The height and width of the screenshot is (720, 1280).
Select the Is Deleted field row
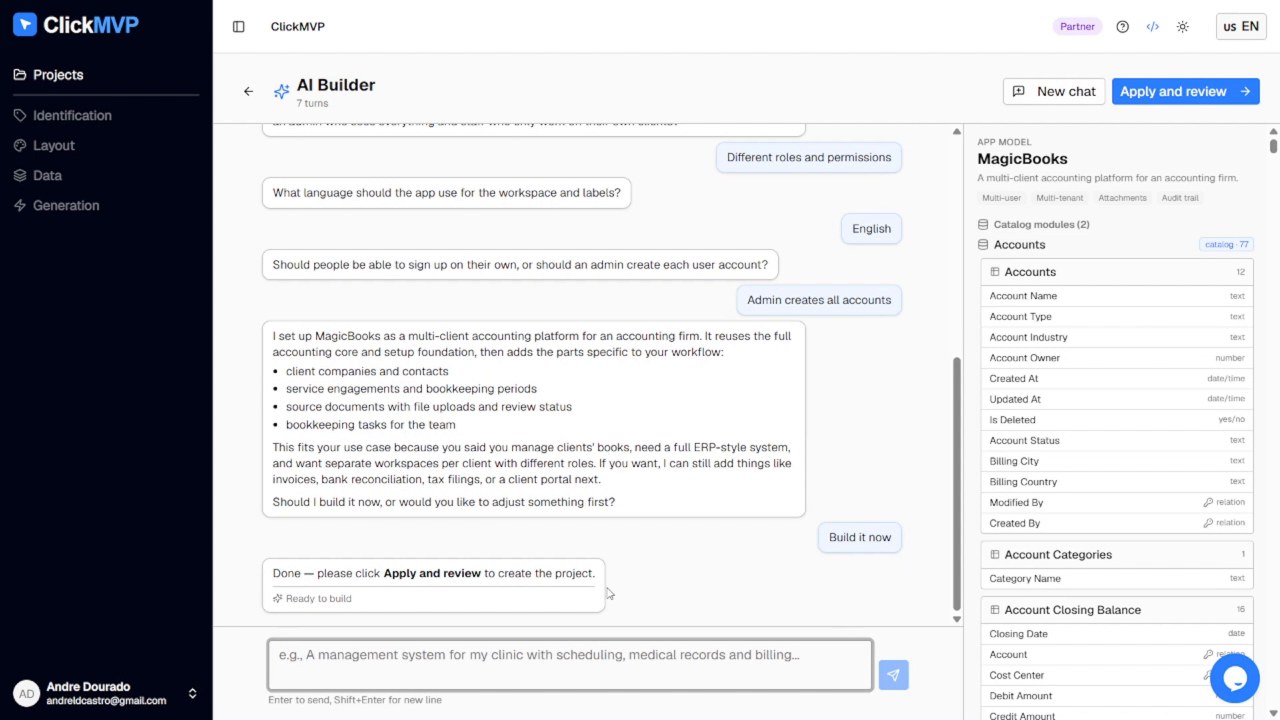pos(1117,420)
